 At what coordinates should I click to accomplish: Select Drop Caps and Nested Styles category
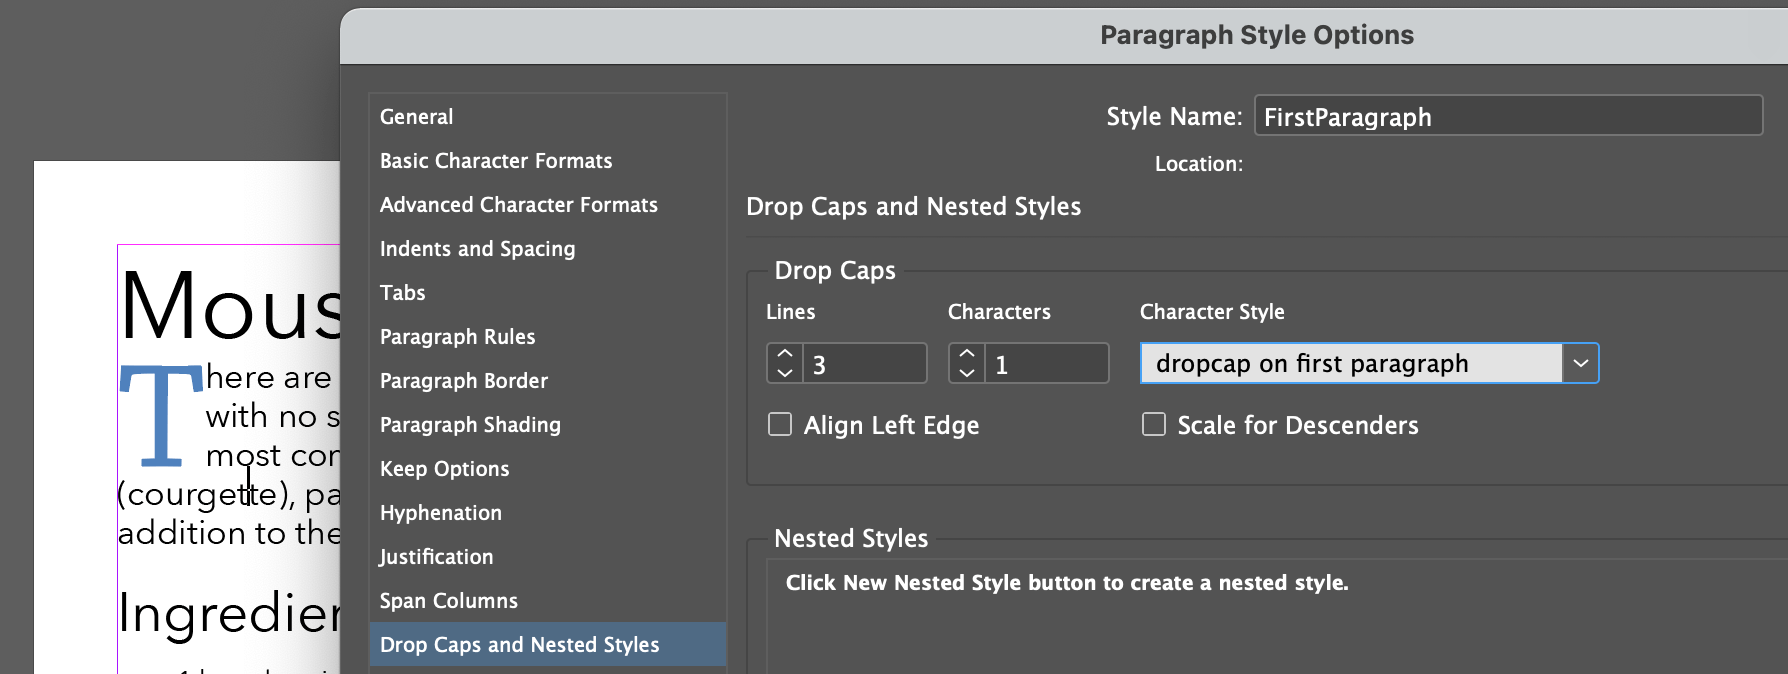click(x=547, y=645)
